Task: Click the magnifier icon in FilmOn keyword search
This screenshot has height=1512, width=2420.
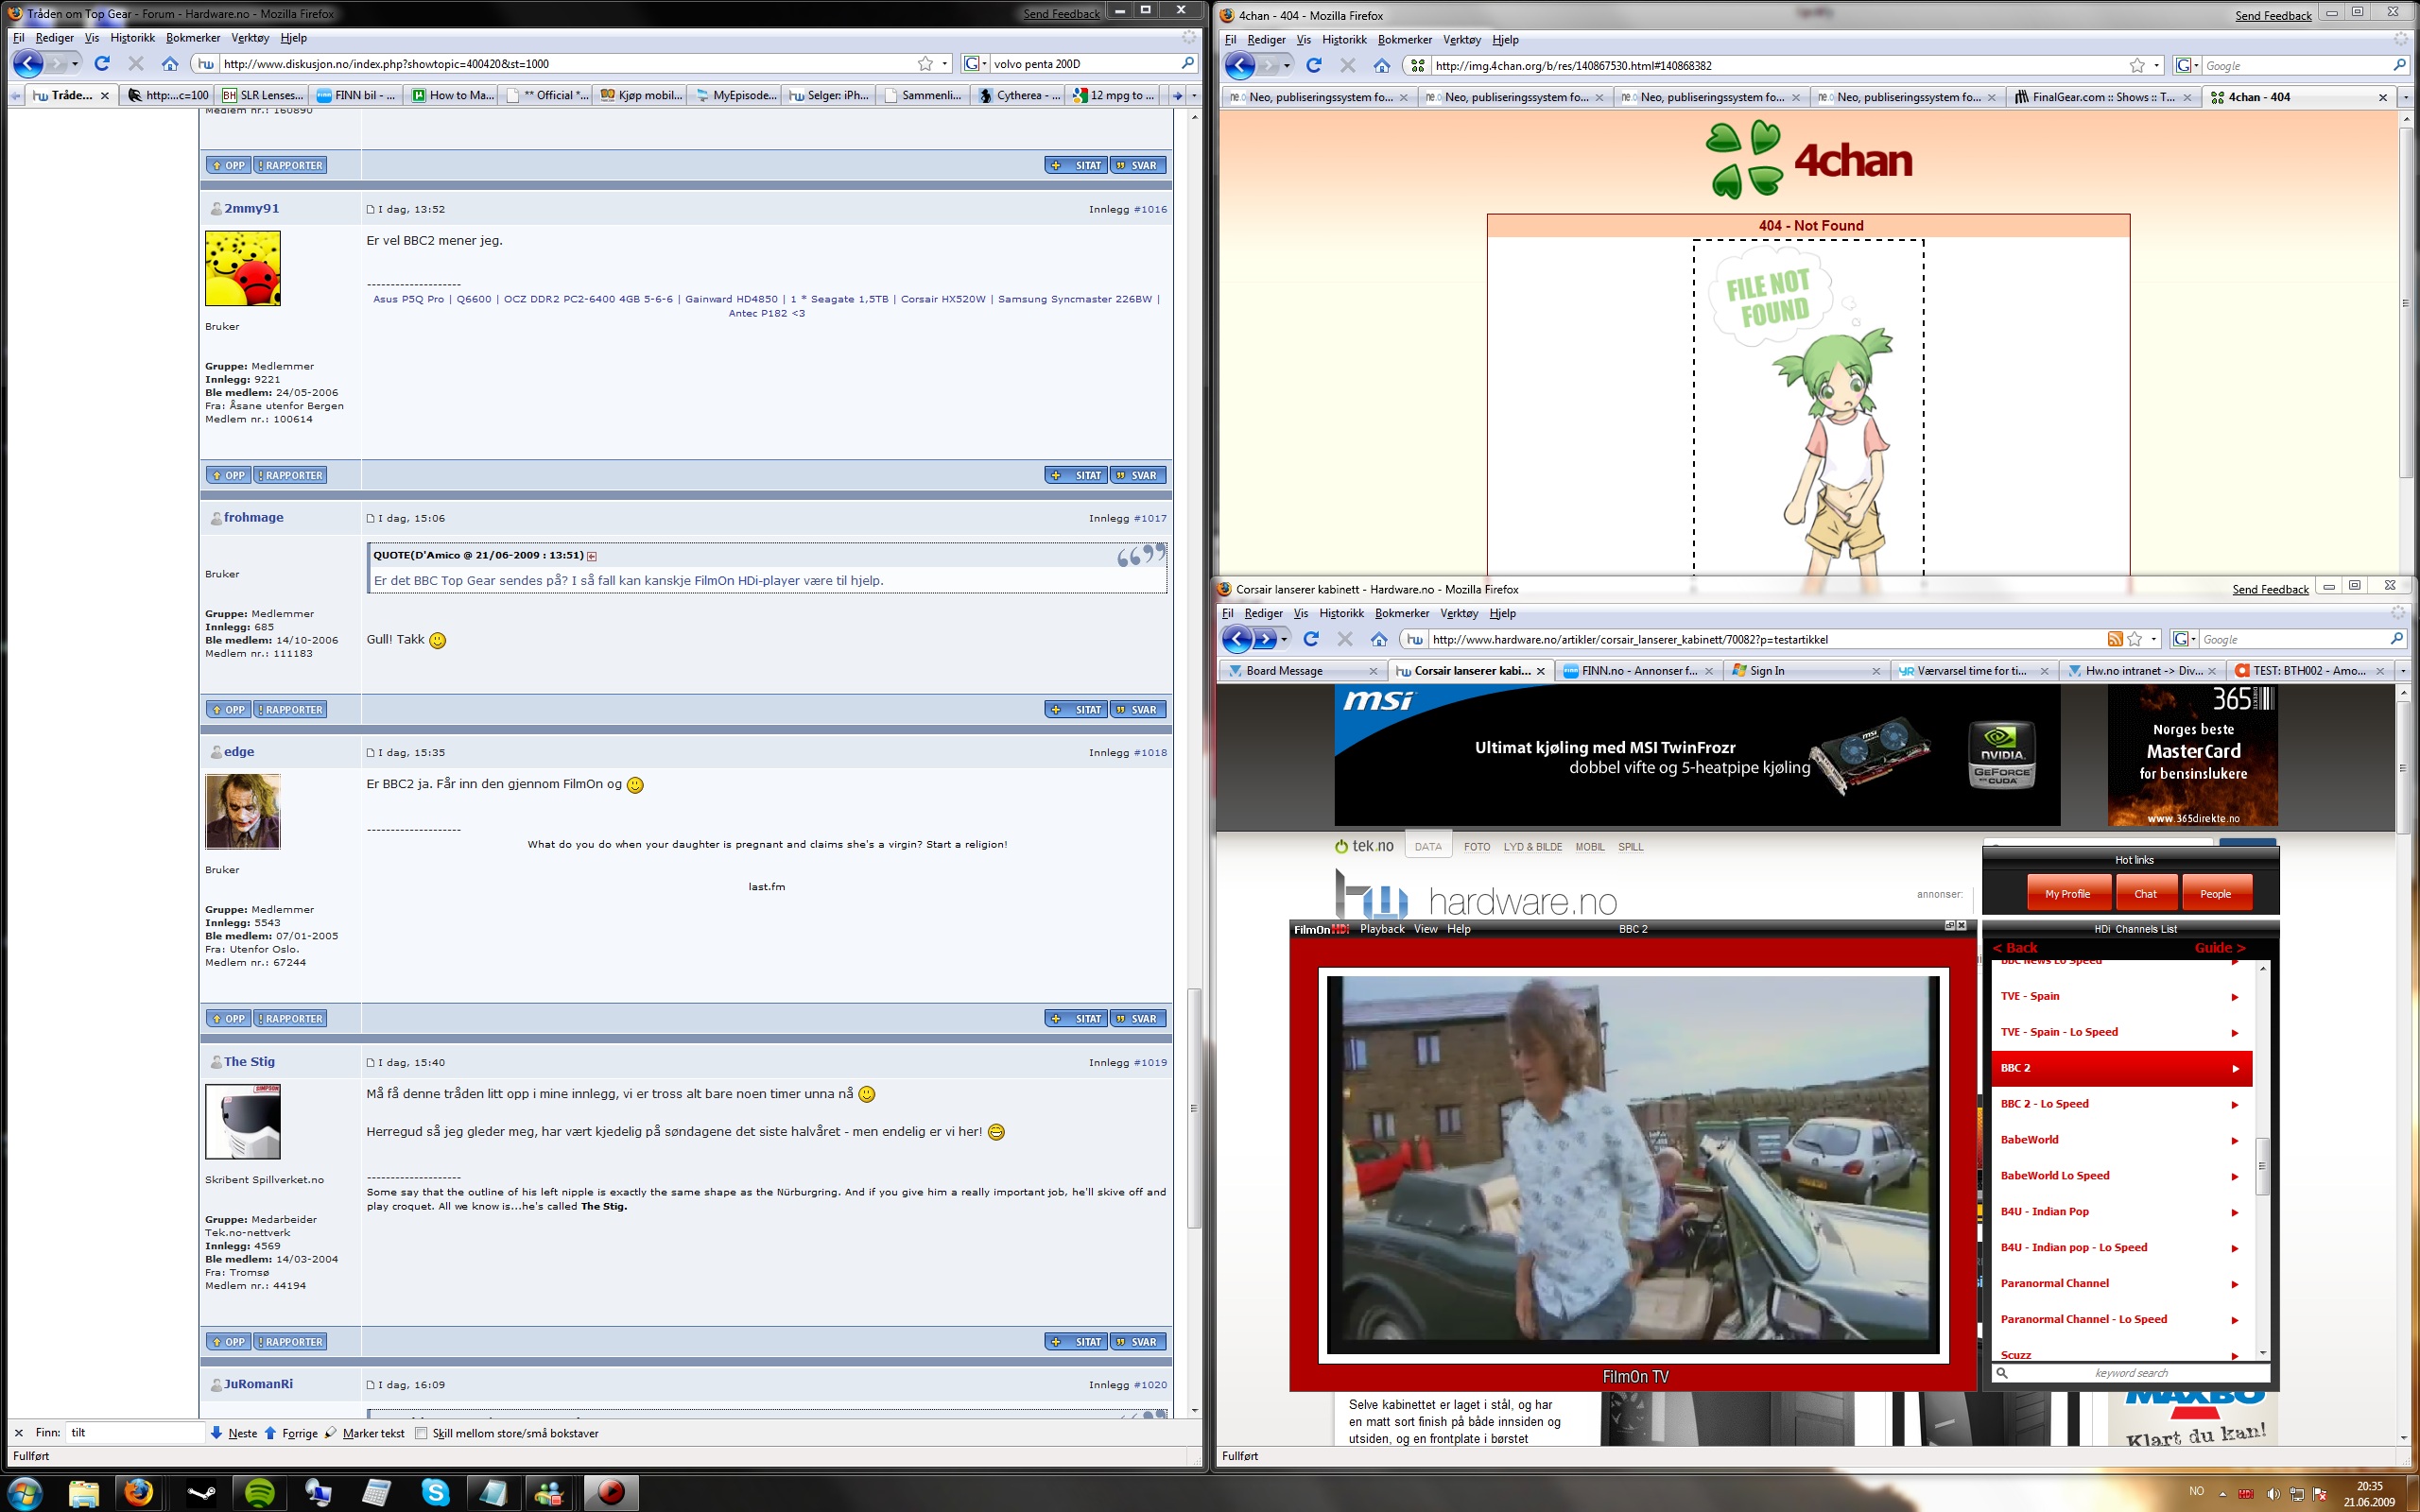Action: pyautogui.click(x=2002, y=1373)
